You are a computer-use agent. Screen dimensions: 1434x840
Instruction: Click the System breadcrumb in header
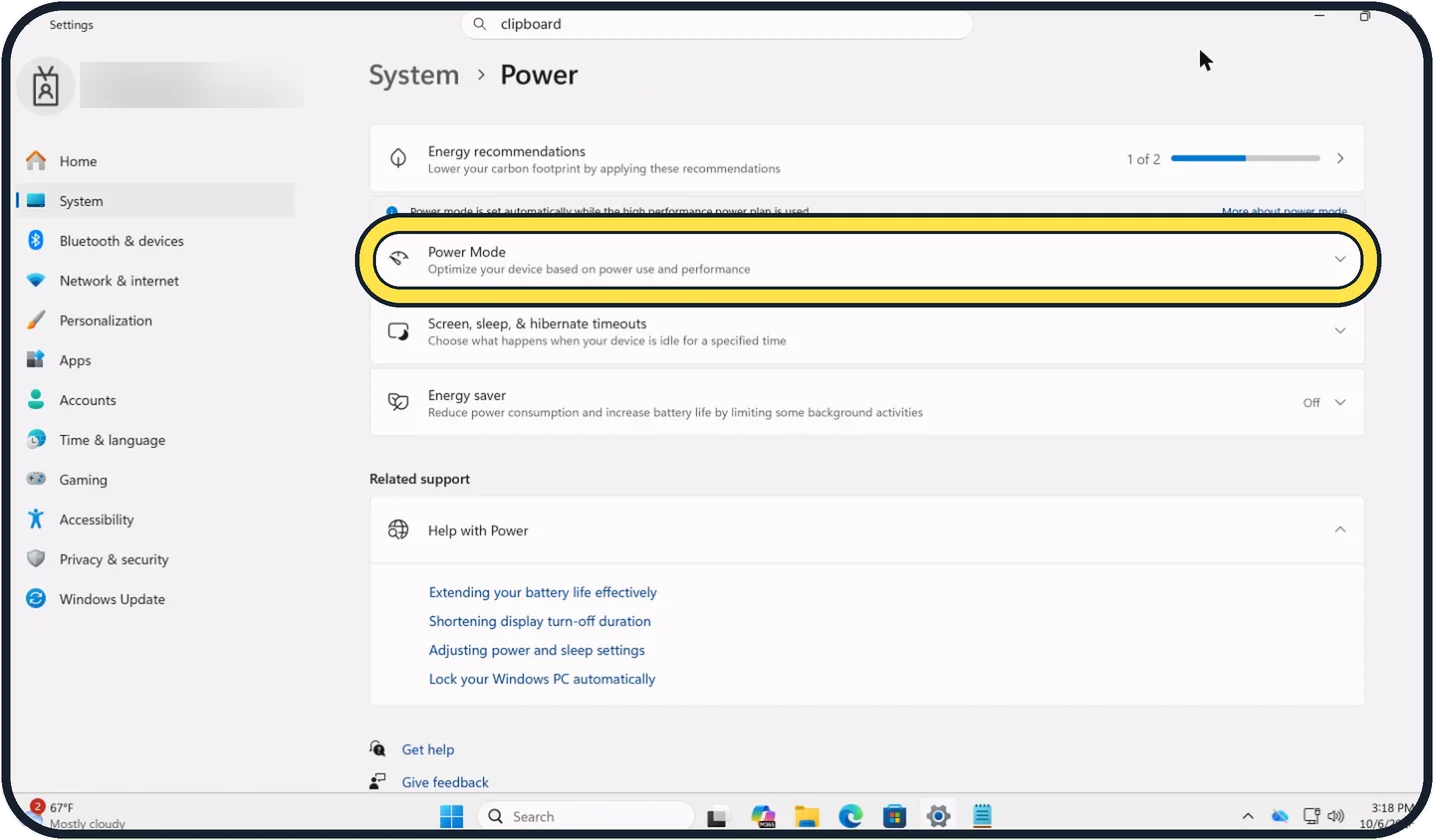[x=414, y=75]
